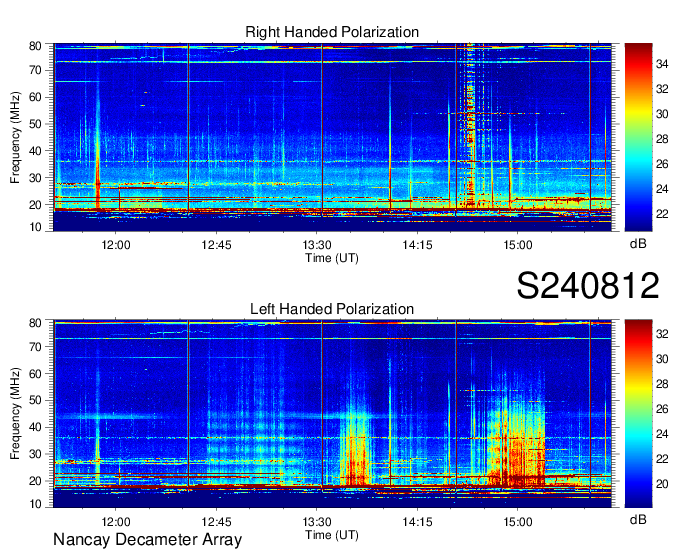This screenshot has width=680, height=552.
Task: Click the Frequency (MHz) label of the Right Handed plot
Action: [x=15, y=137]
